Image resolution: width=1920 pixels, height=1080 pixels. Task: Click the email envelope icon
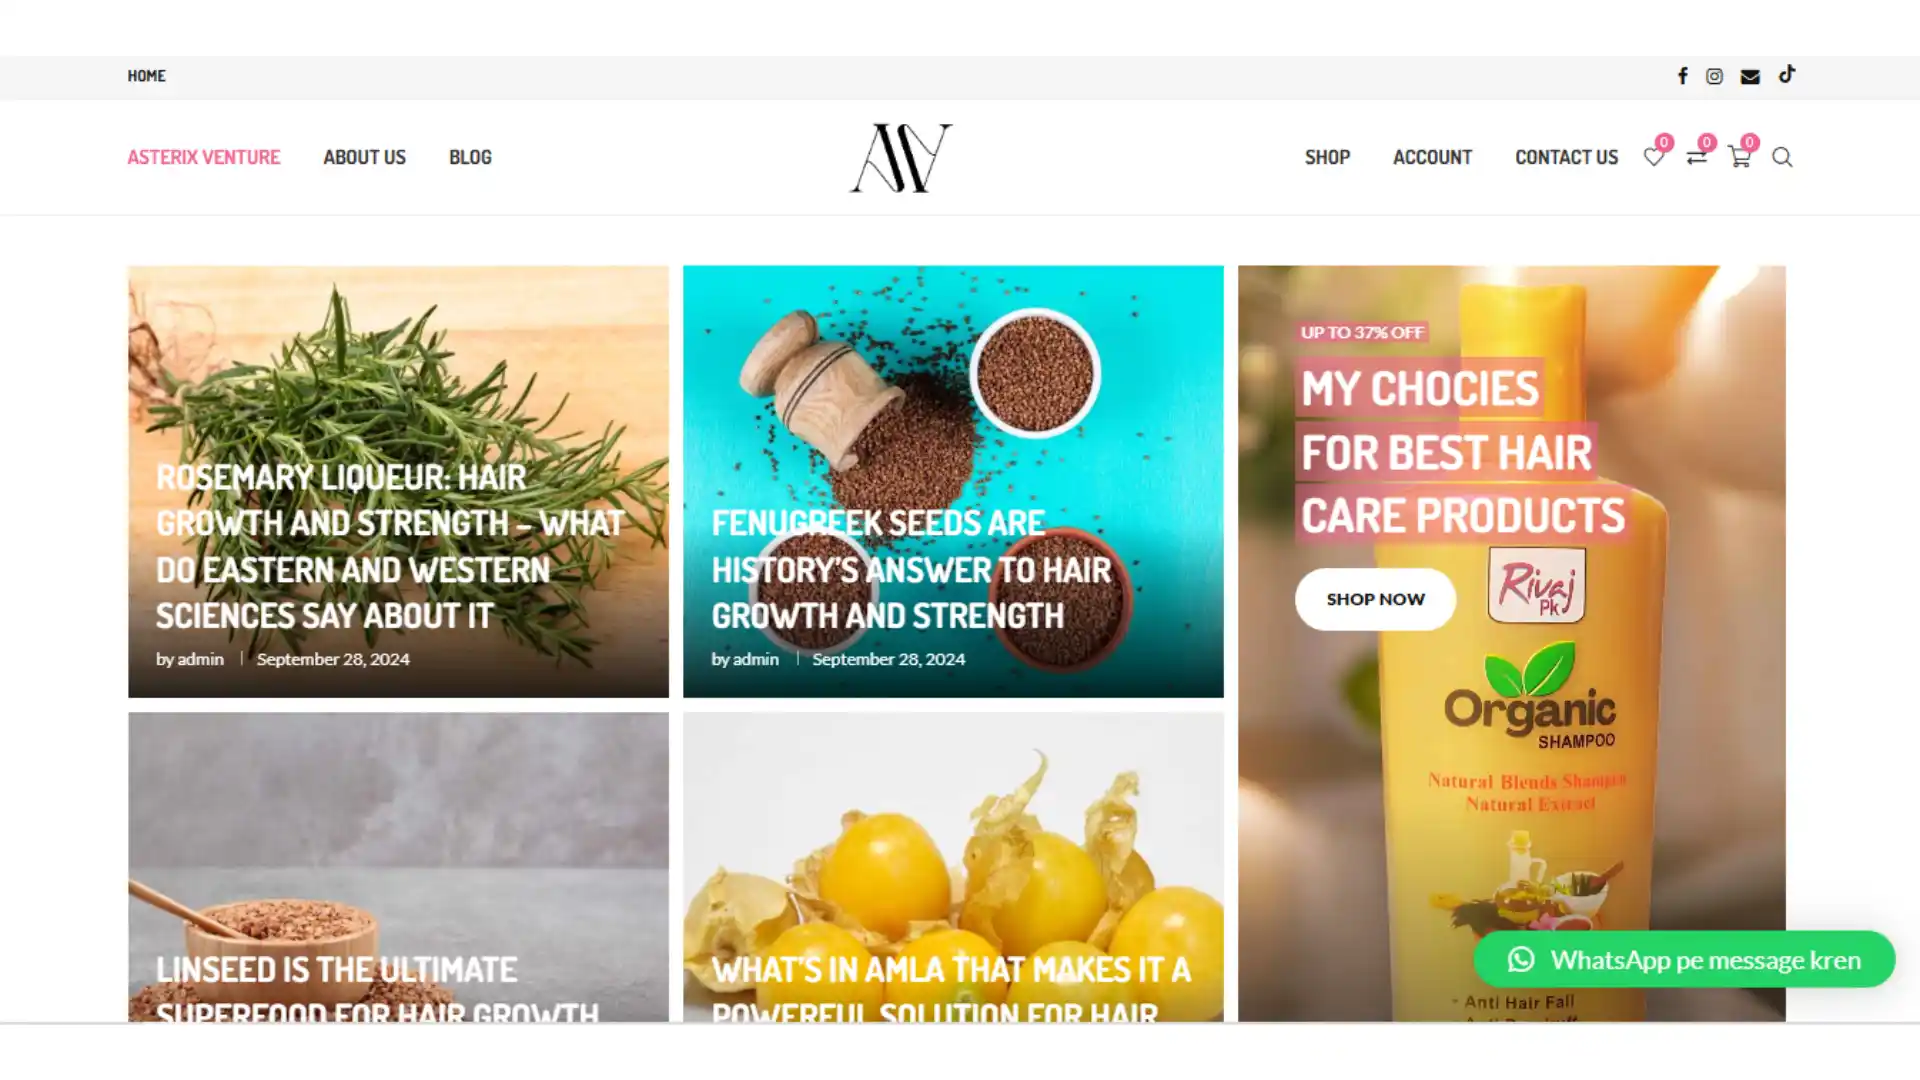pos(1750,77)
